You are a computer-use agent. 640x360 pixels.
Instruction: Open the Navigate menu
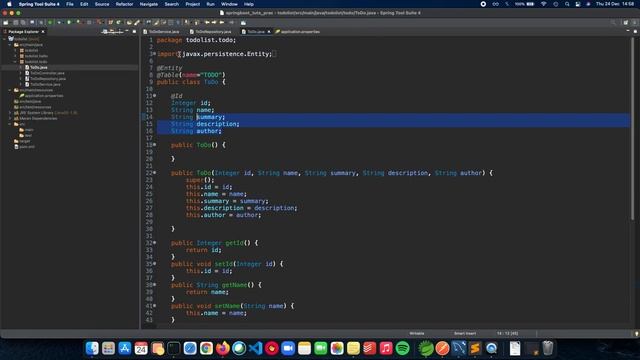point(149,4)
